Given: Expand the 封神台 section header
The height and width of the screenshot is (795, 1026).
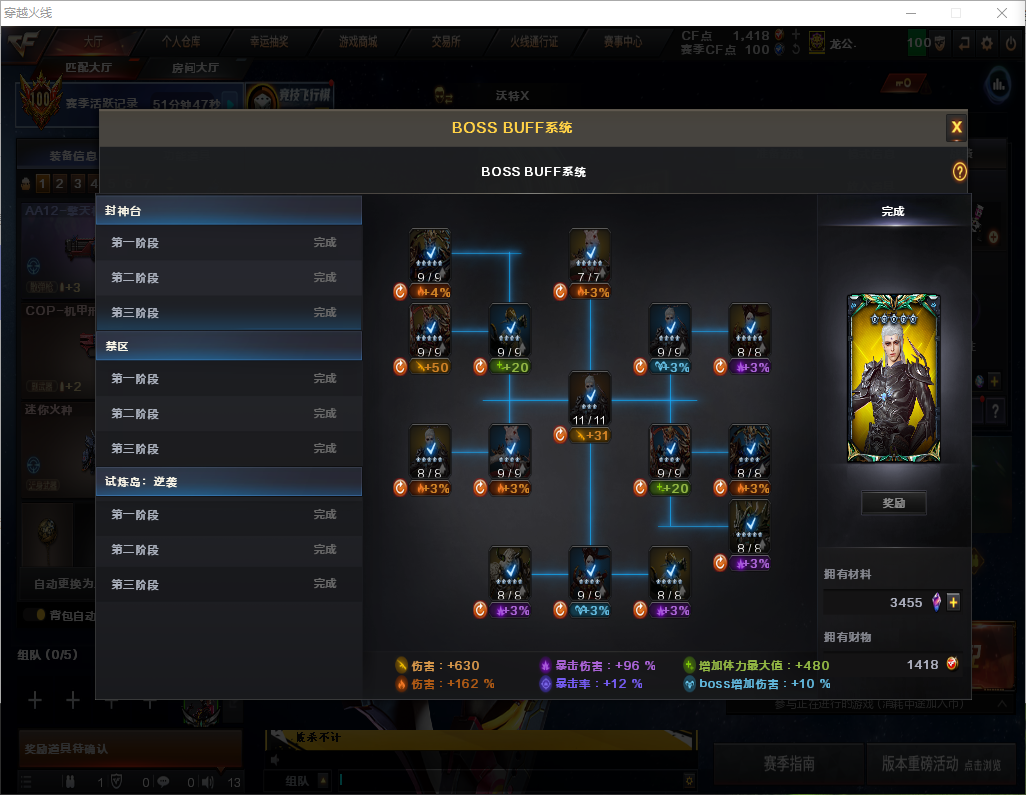Looking at the screenshot, I should click(x=229, y=211).
